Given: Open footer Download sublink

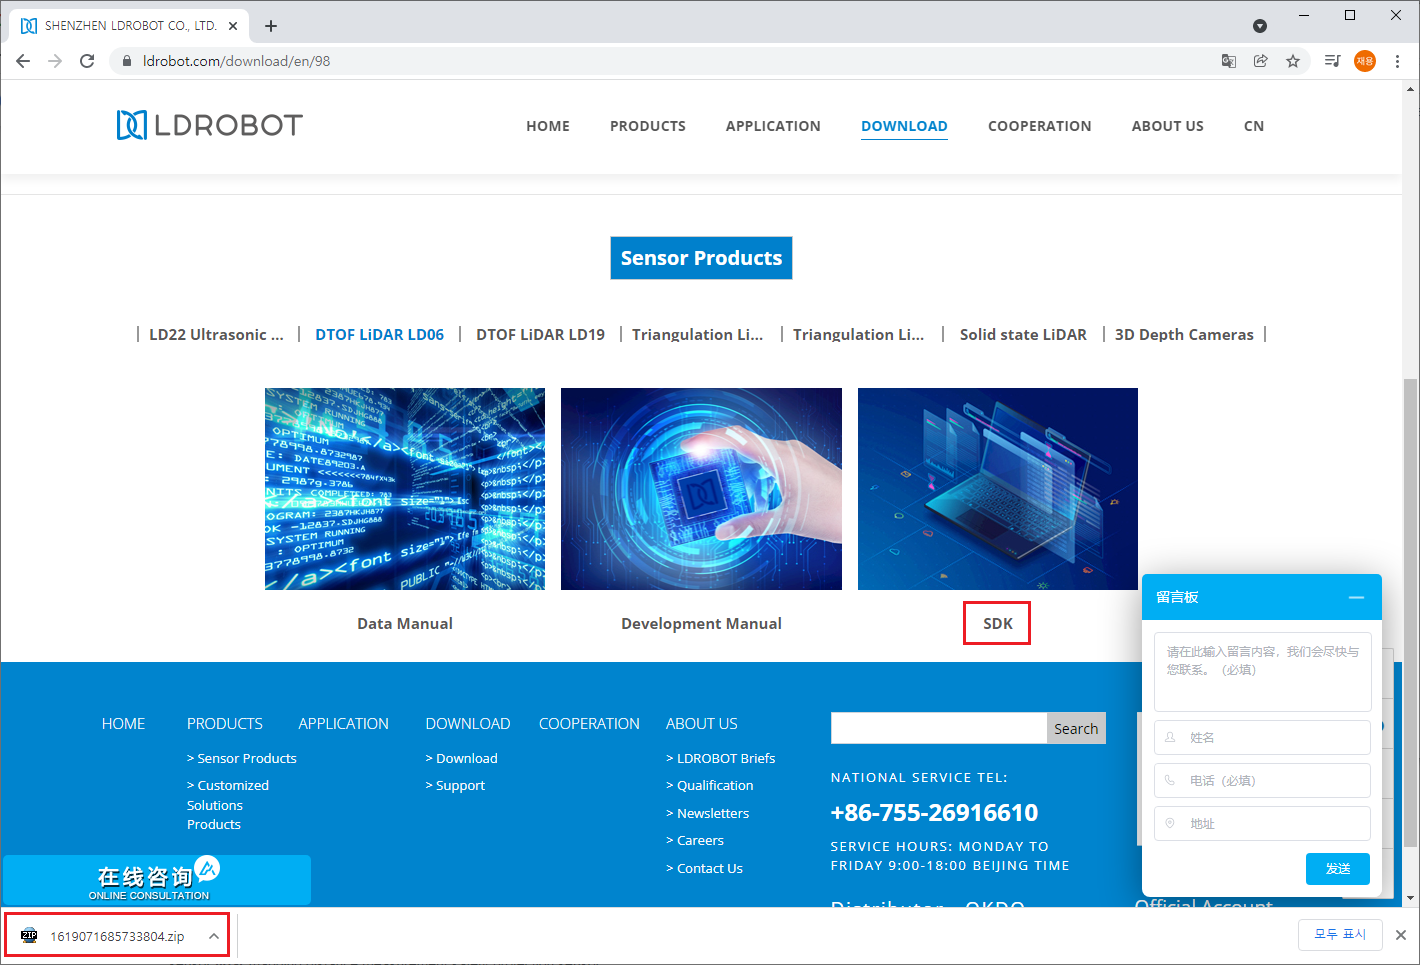Looking at the screenshot, I should (x=462, y=759).
